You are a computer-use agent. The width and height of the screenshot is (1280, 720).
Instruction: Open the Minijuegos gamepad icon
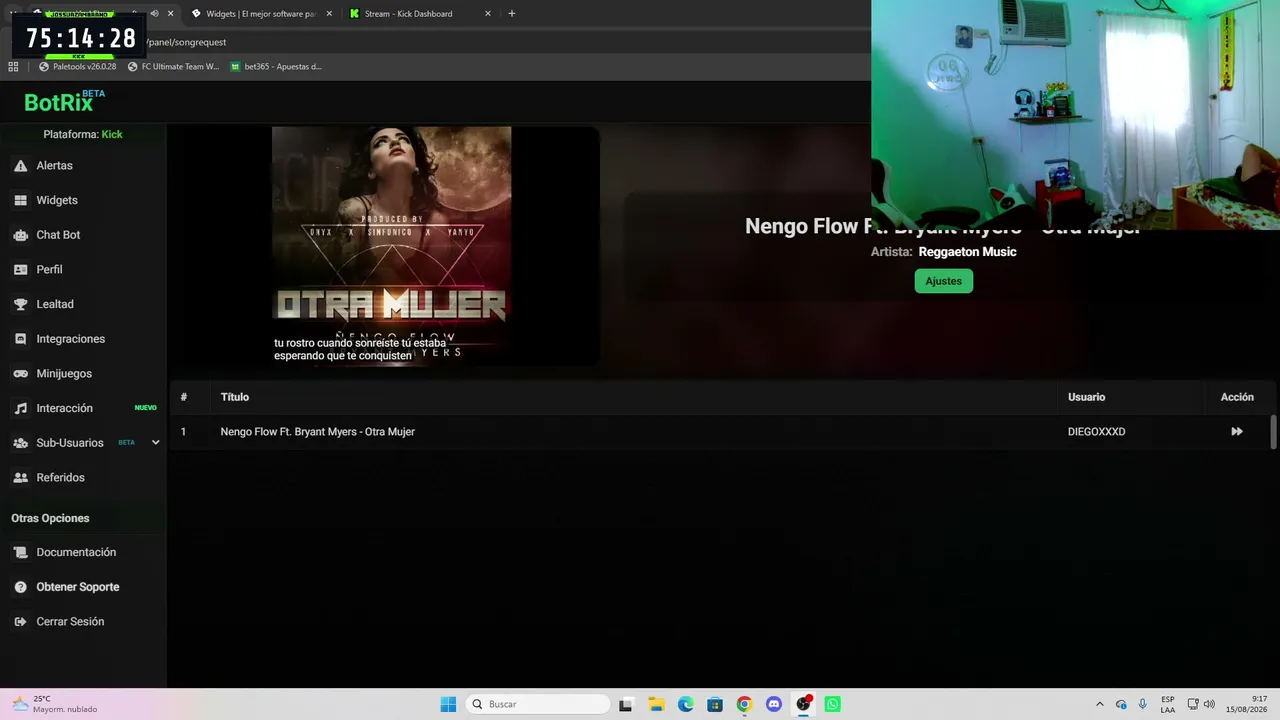click(x=20, y=374)
